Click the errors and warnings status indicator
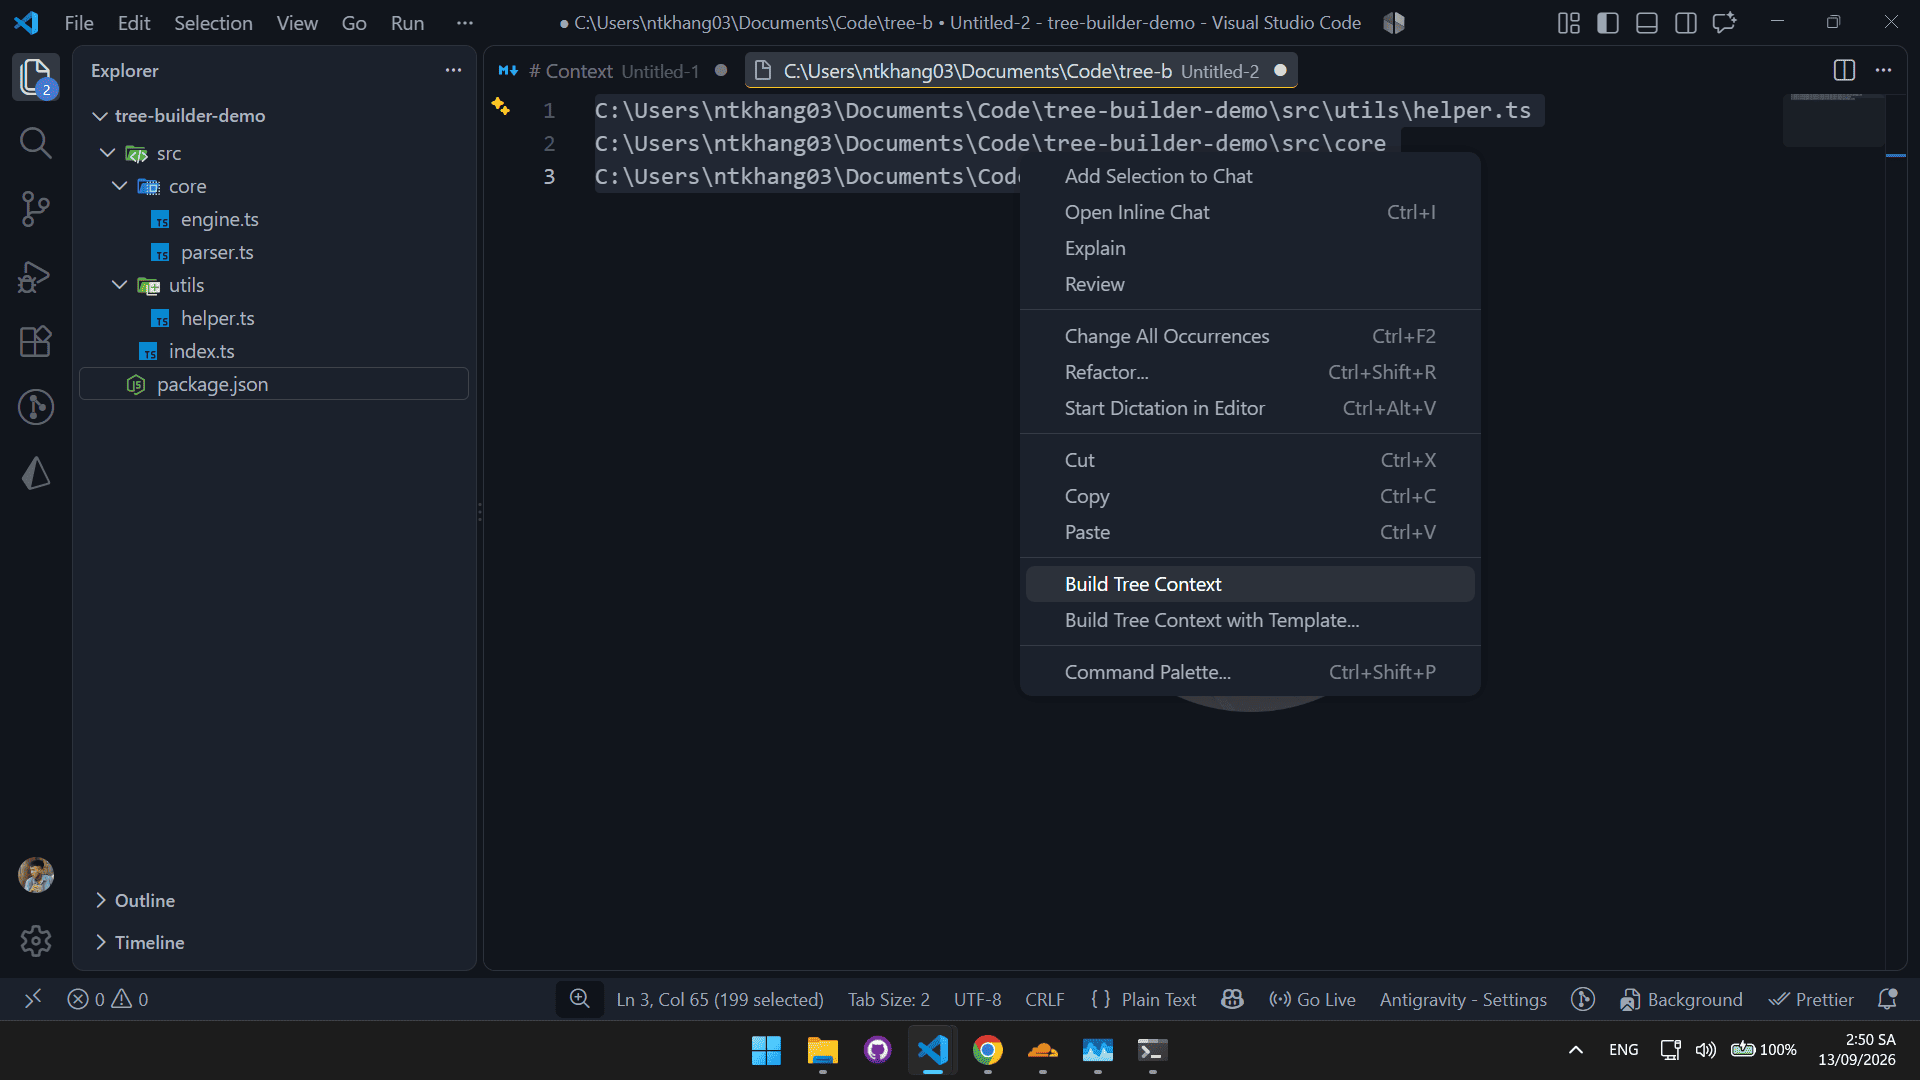This screenshot has width=1920, height=1080. pos(108,999)
